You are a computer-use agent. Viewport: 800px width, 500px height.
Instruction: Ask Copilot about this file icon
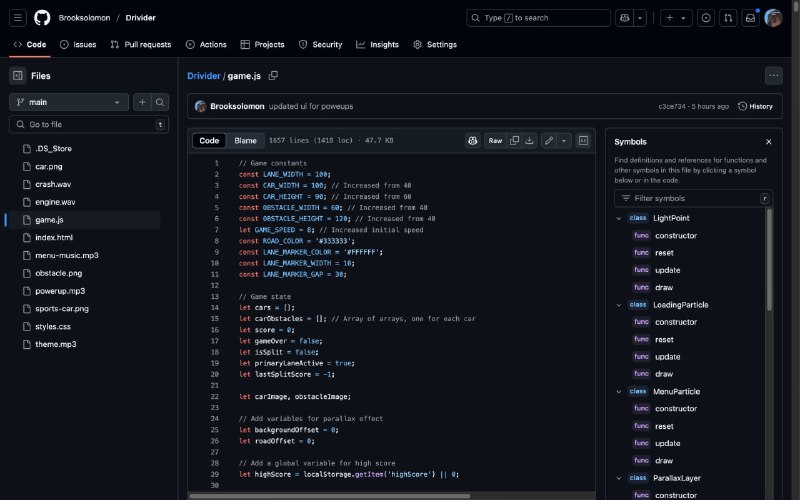point(472,140)
